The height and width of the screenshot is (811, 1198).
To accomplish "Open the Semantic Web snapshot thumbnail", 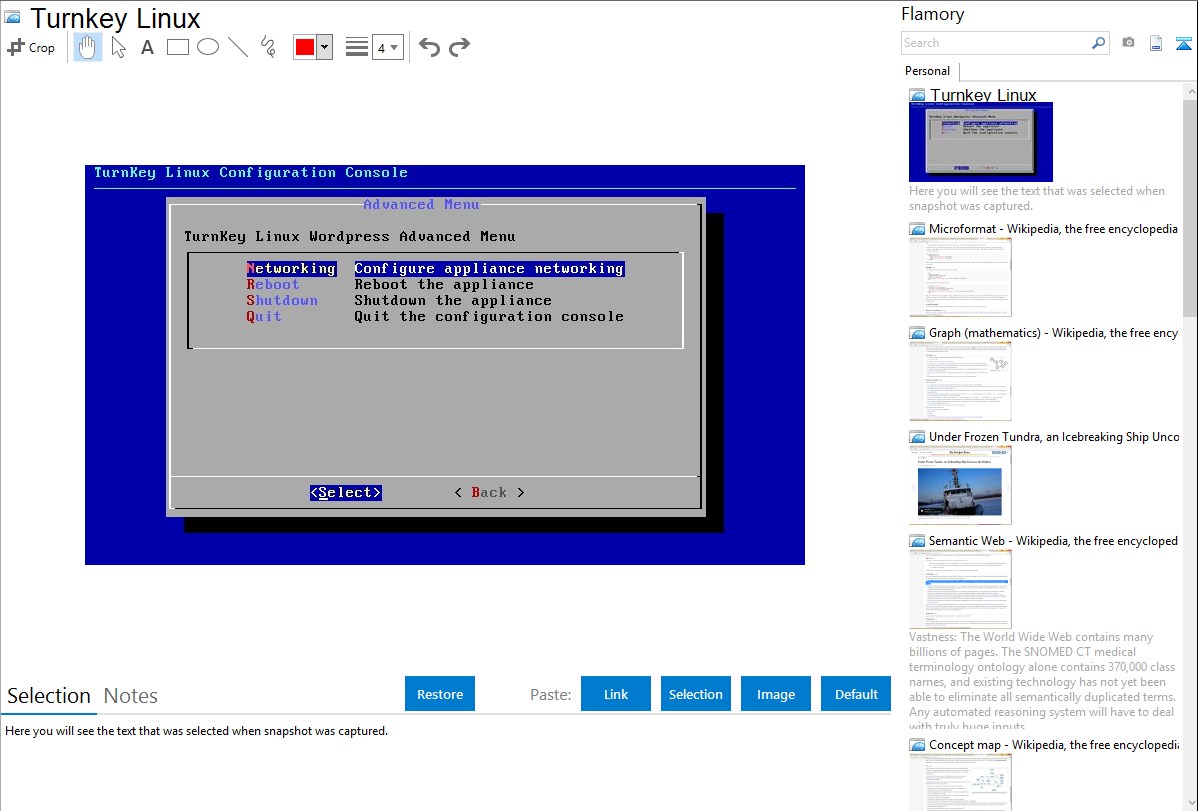I will 960,589.
